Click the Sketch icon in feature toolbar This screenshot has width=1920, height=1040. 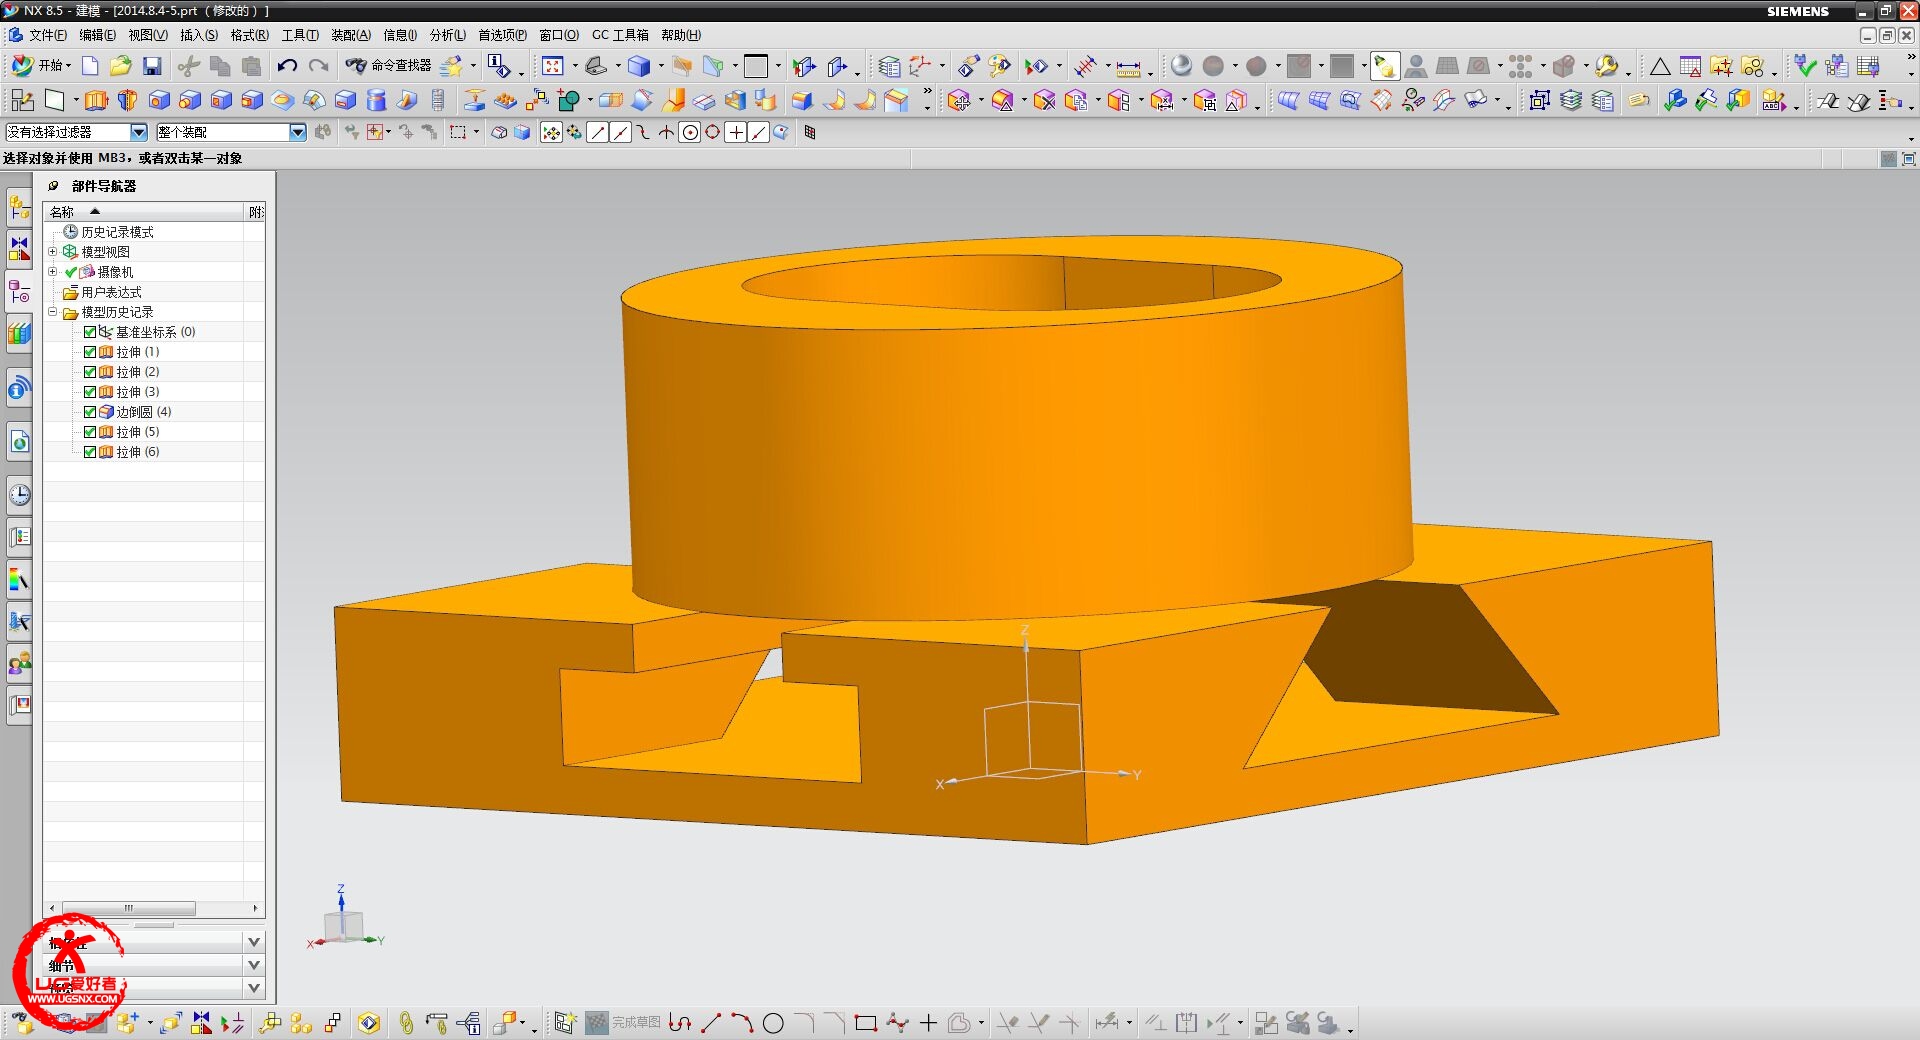[x=22, y=100]
